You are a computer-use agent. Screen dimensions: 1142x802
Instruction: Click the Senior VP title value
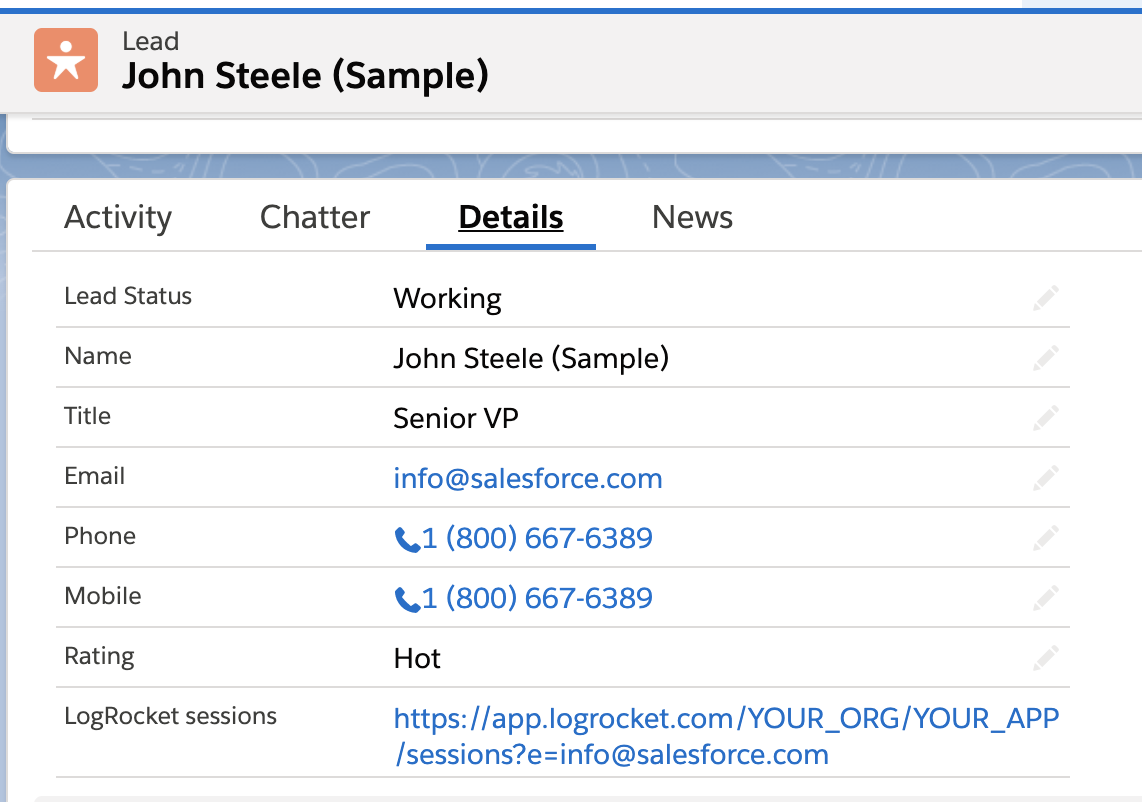click(x=456, y=418)
